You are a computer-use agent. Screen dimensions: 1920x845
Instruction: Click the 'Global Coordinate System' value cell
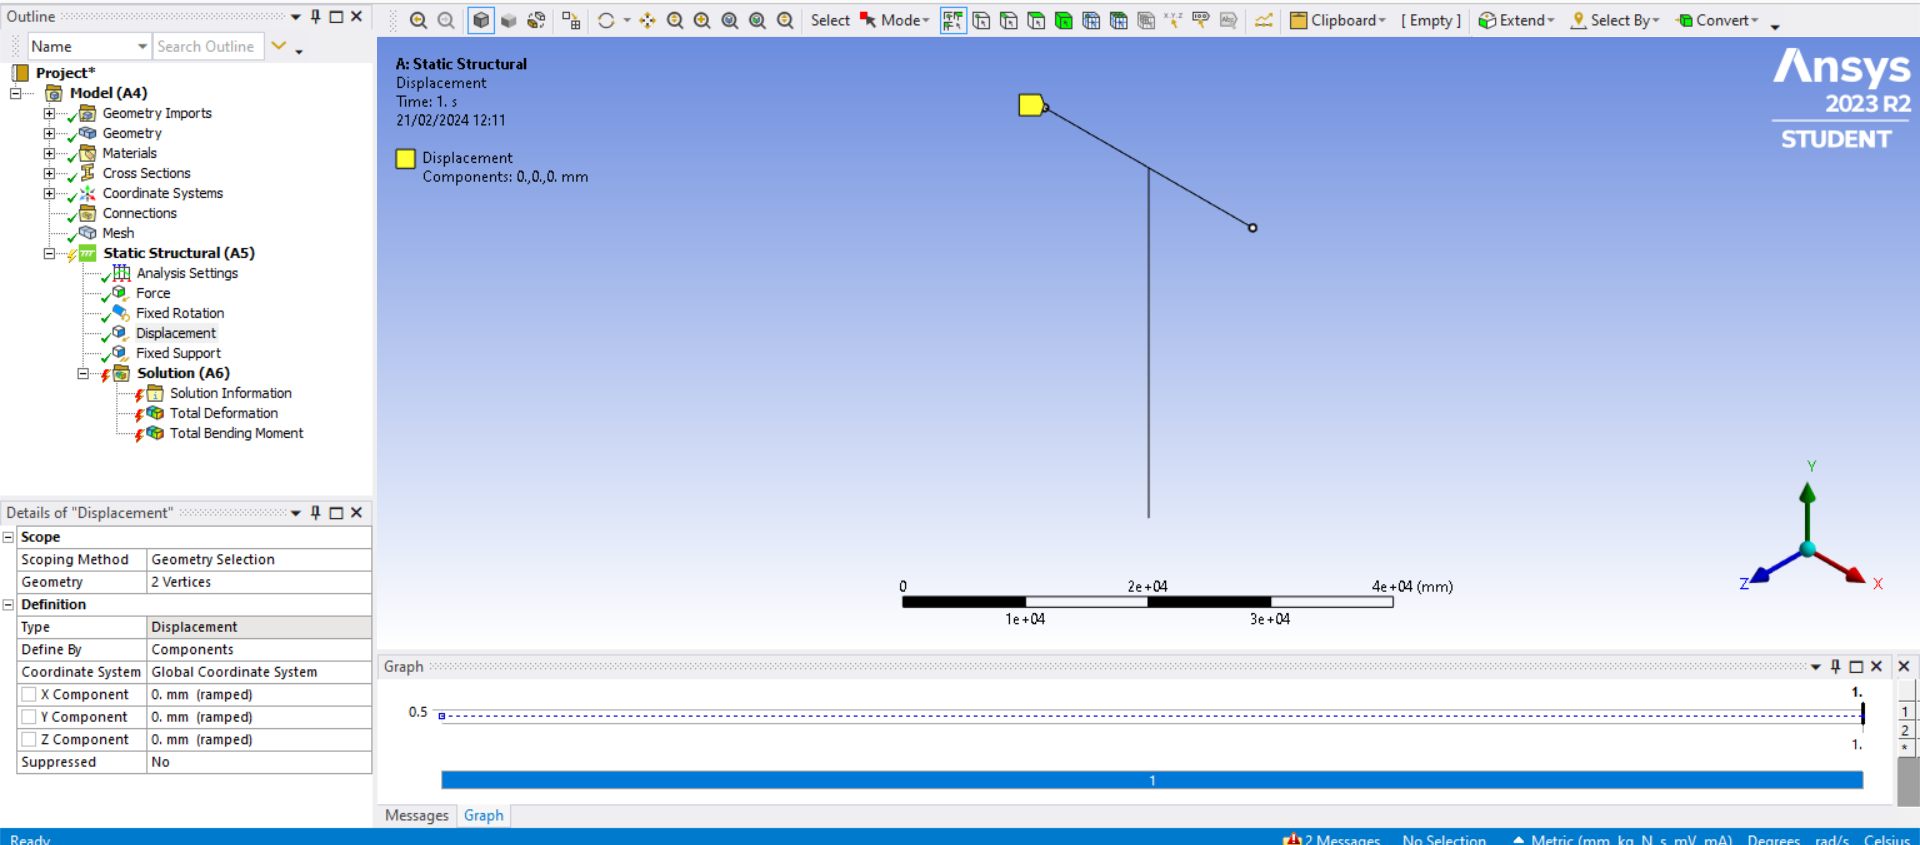click(x=259, y=672)
